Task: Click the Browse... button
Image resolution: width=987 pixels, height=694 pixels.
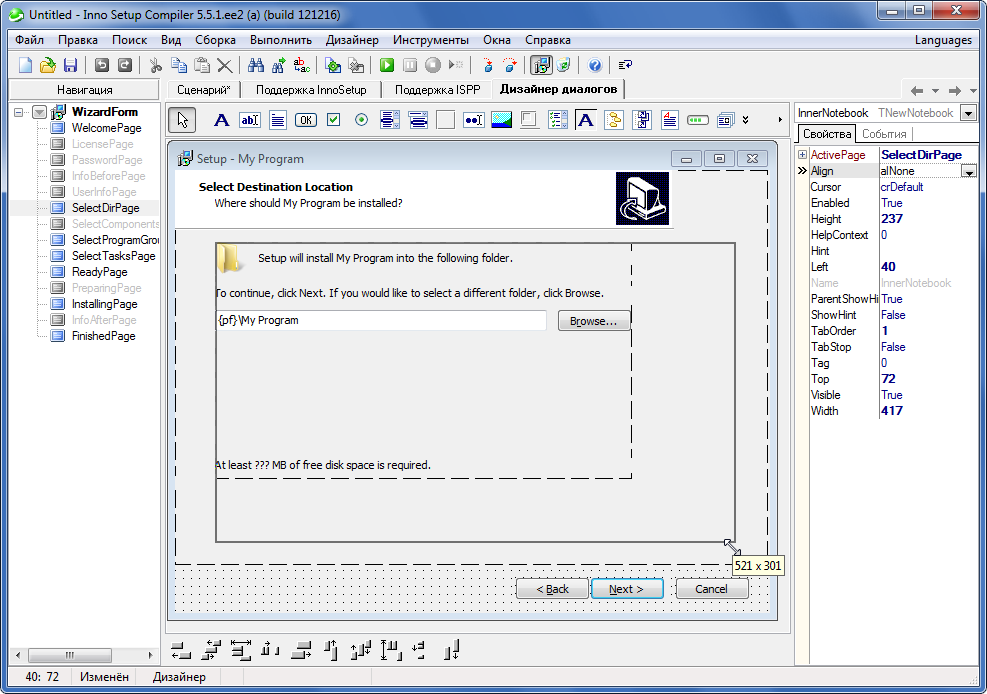Action: pos(594,321)
